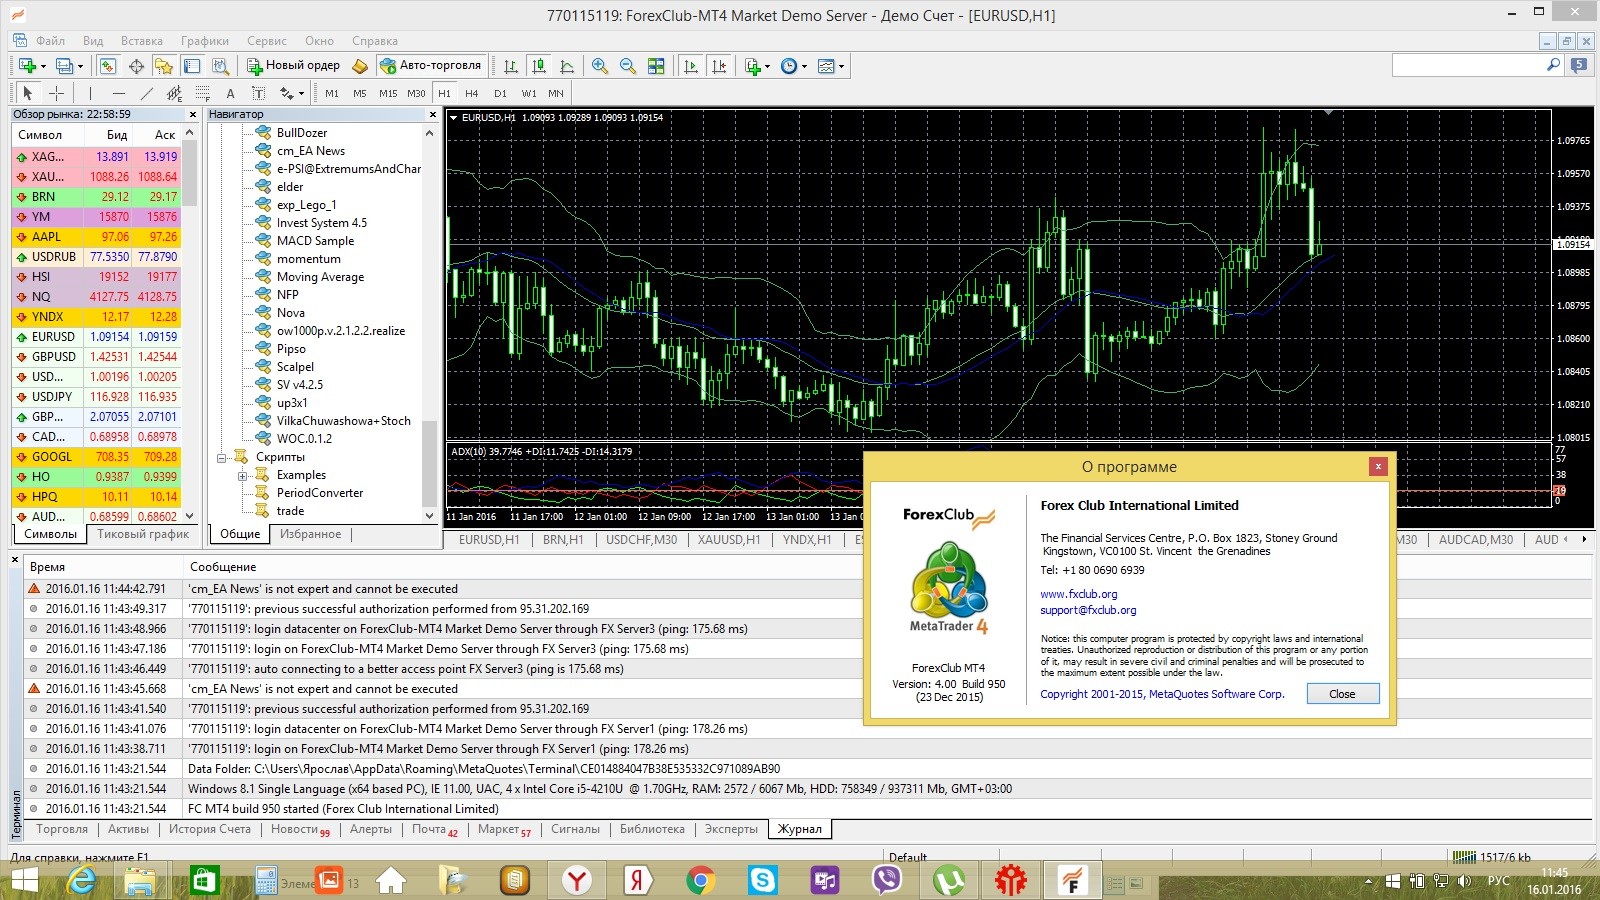Toggle chart Auto Scroll icon
Image resolution: width=1600 pixels, height=900 pixels.
tap(690, 66)
